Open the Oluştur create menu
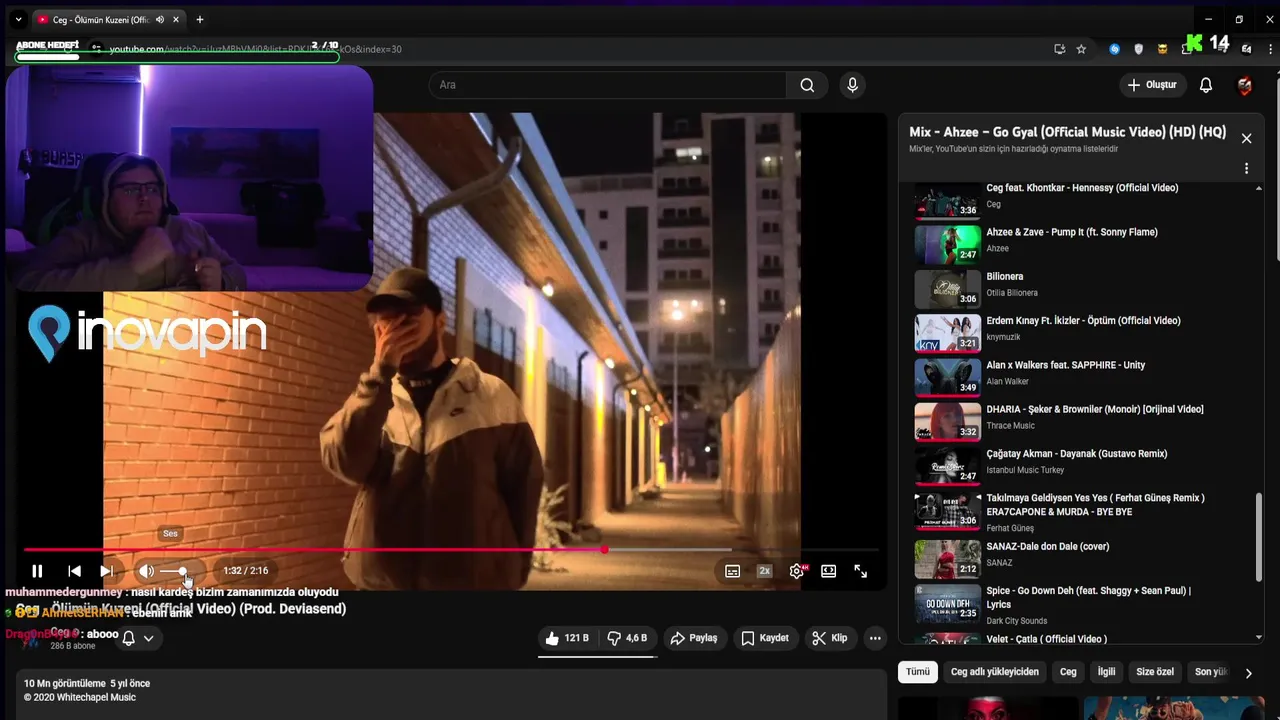 [x=1152, y=85]
